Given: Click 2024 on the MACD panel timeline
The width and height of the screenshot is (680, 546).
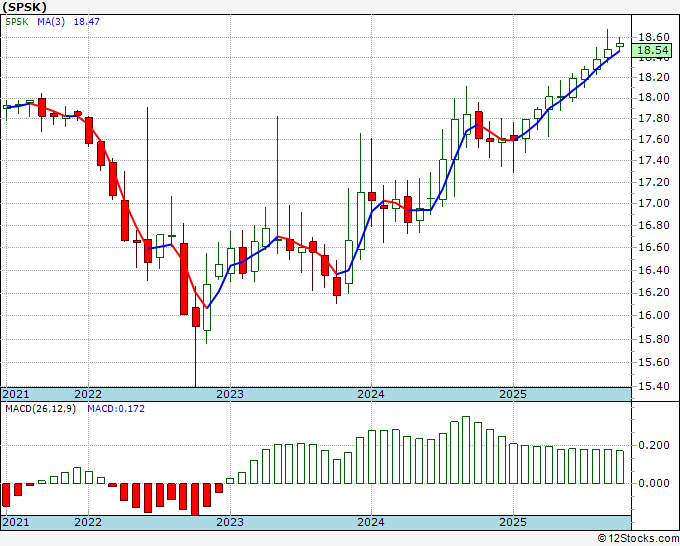Looking at the screenshot, I should tap(371, 522).
